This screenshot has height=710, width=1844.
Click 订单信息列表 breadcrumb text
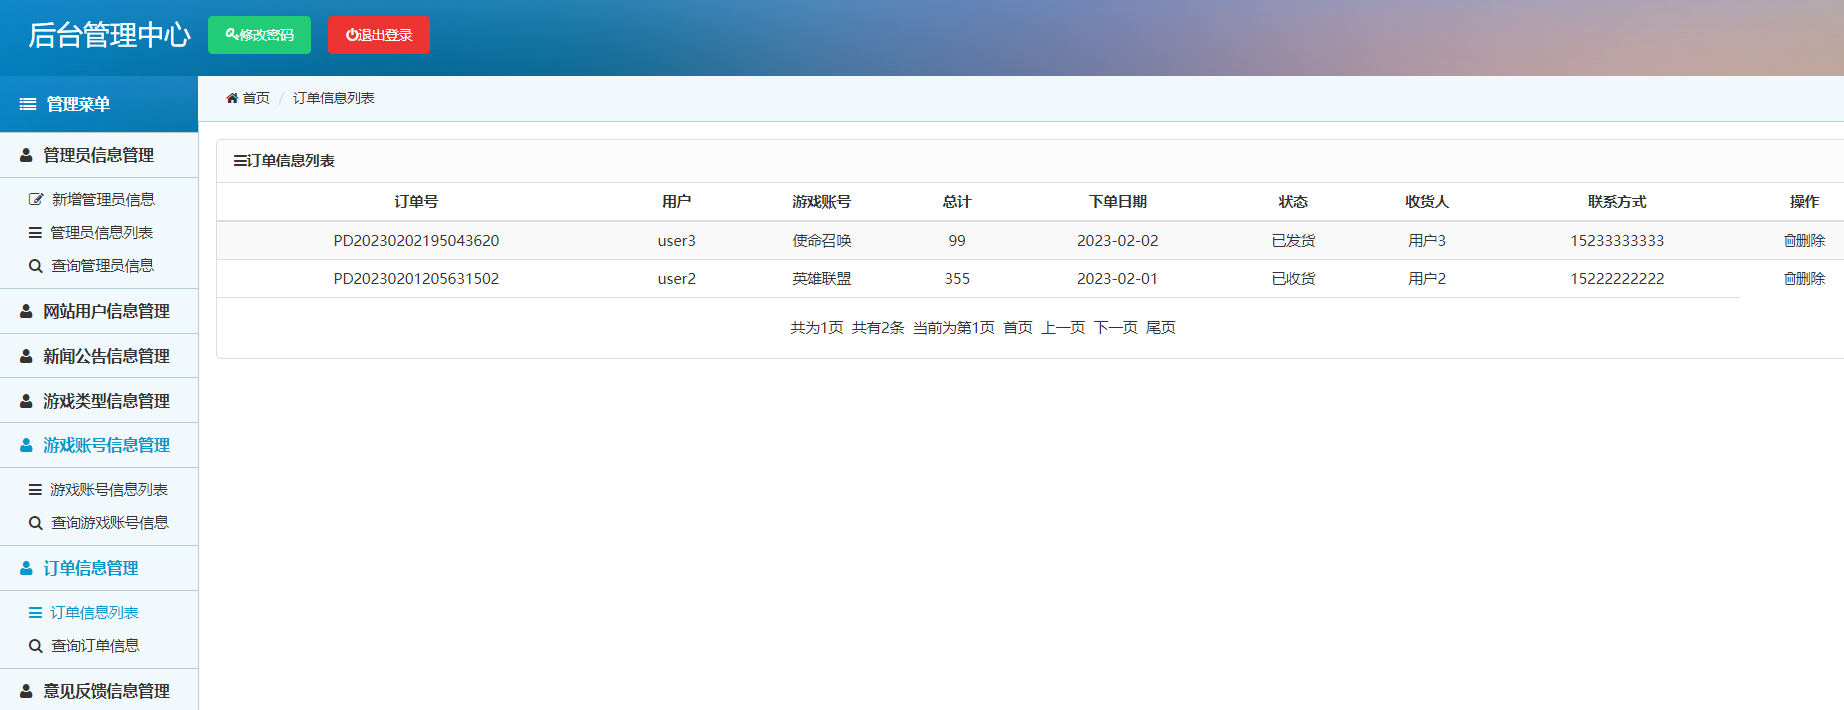[x=334, y=98]
